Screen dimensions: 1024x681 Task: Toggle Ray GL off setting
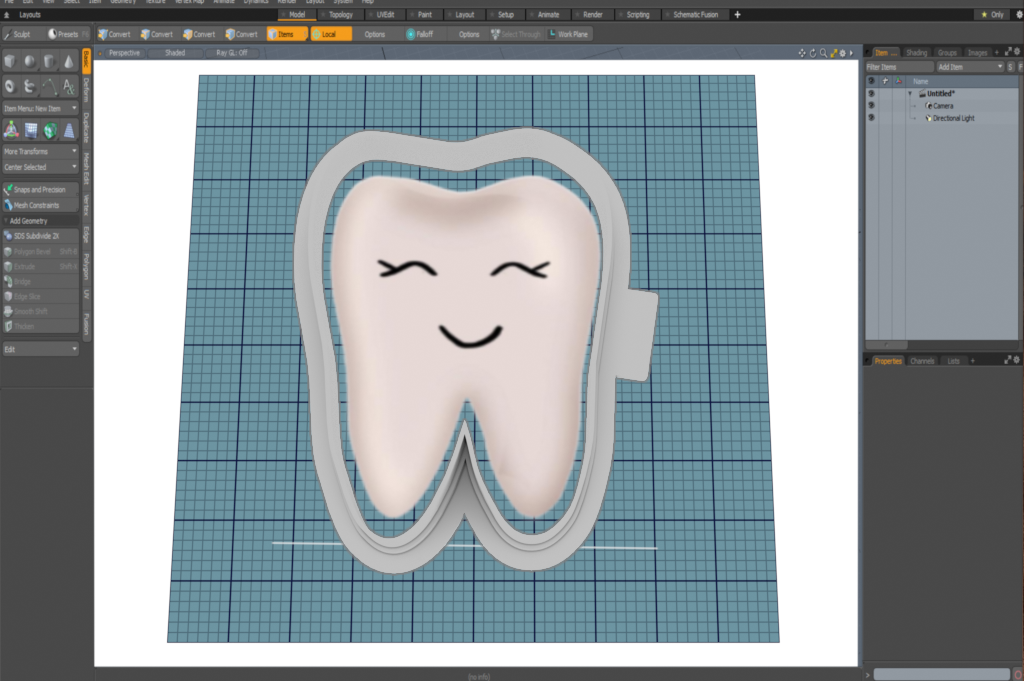(x=232, y=53)
